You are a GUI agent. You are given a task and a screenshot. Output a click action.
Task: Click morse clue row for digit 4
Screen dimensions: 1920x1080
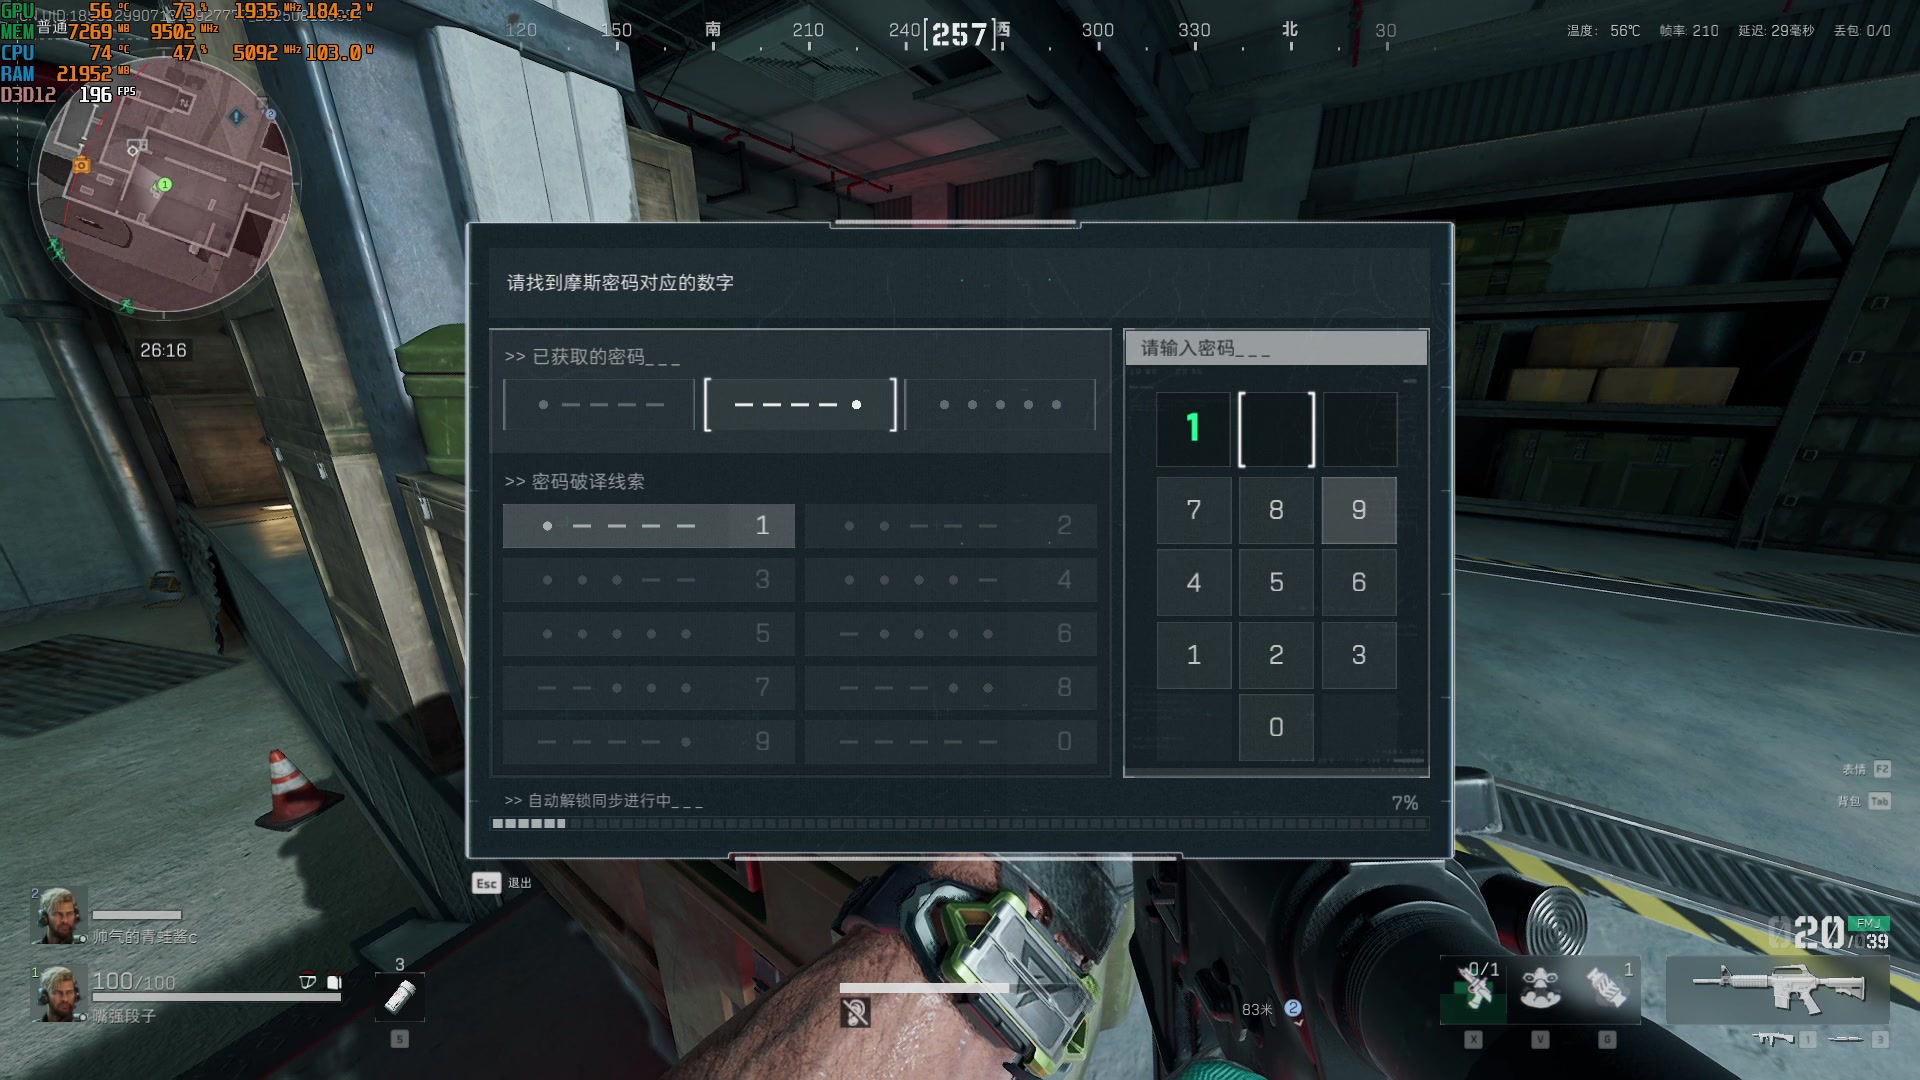tap(951, 580)
